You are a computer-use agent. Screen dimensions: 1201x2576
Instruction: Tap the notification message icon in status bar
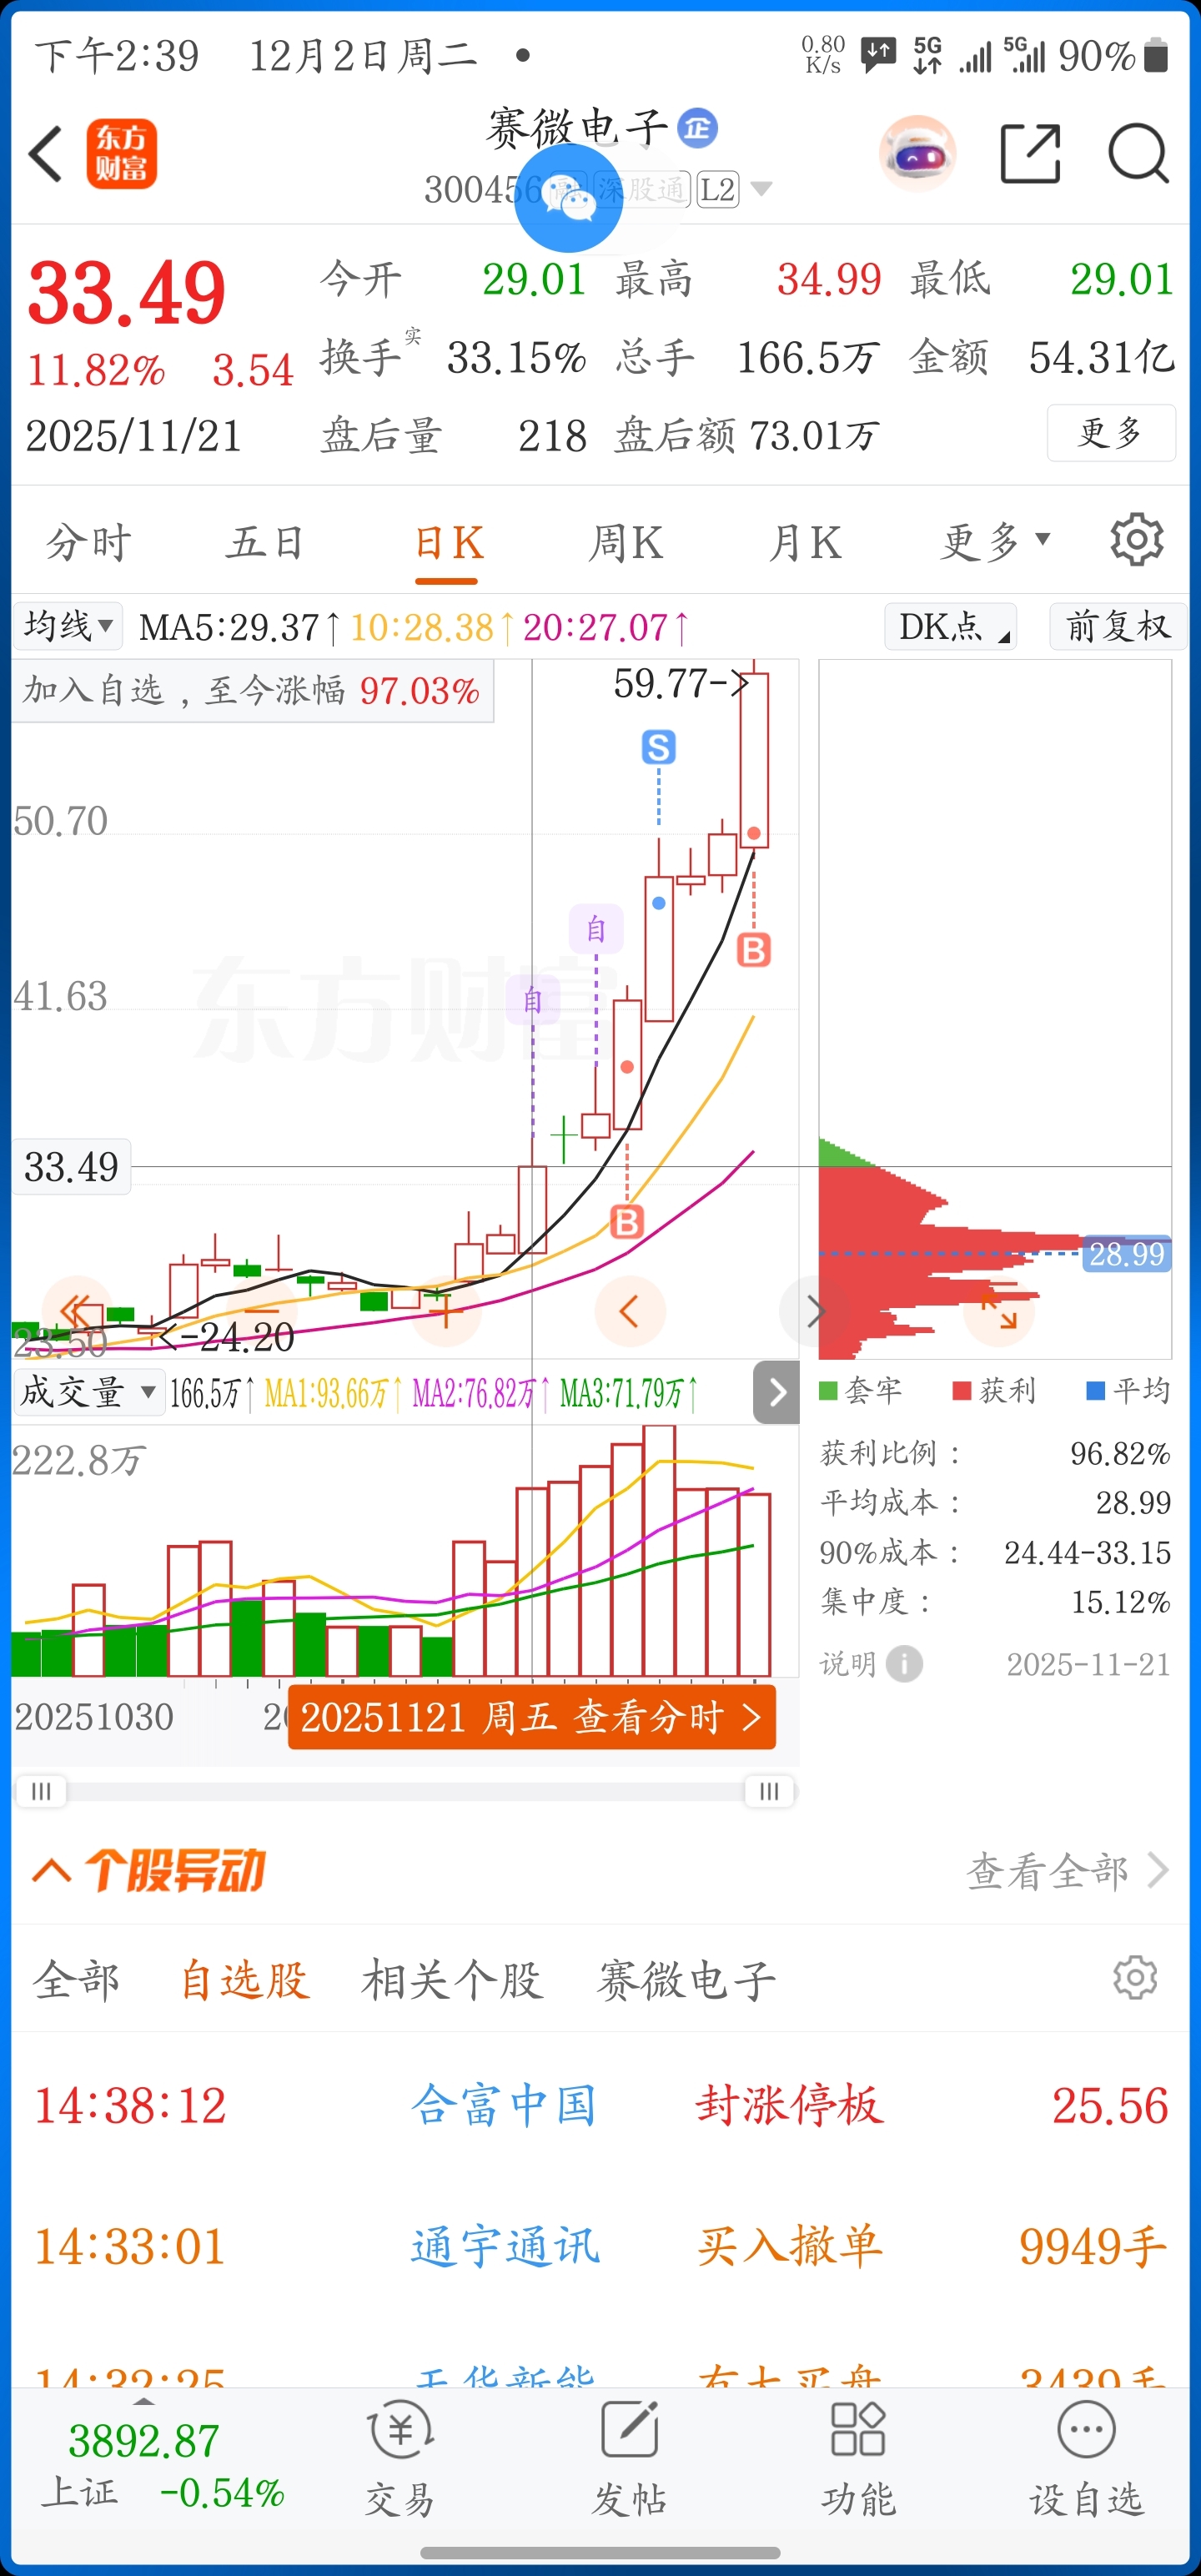(879, 55)
